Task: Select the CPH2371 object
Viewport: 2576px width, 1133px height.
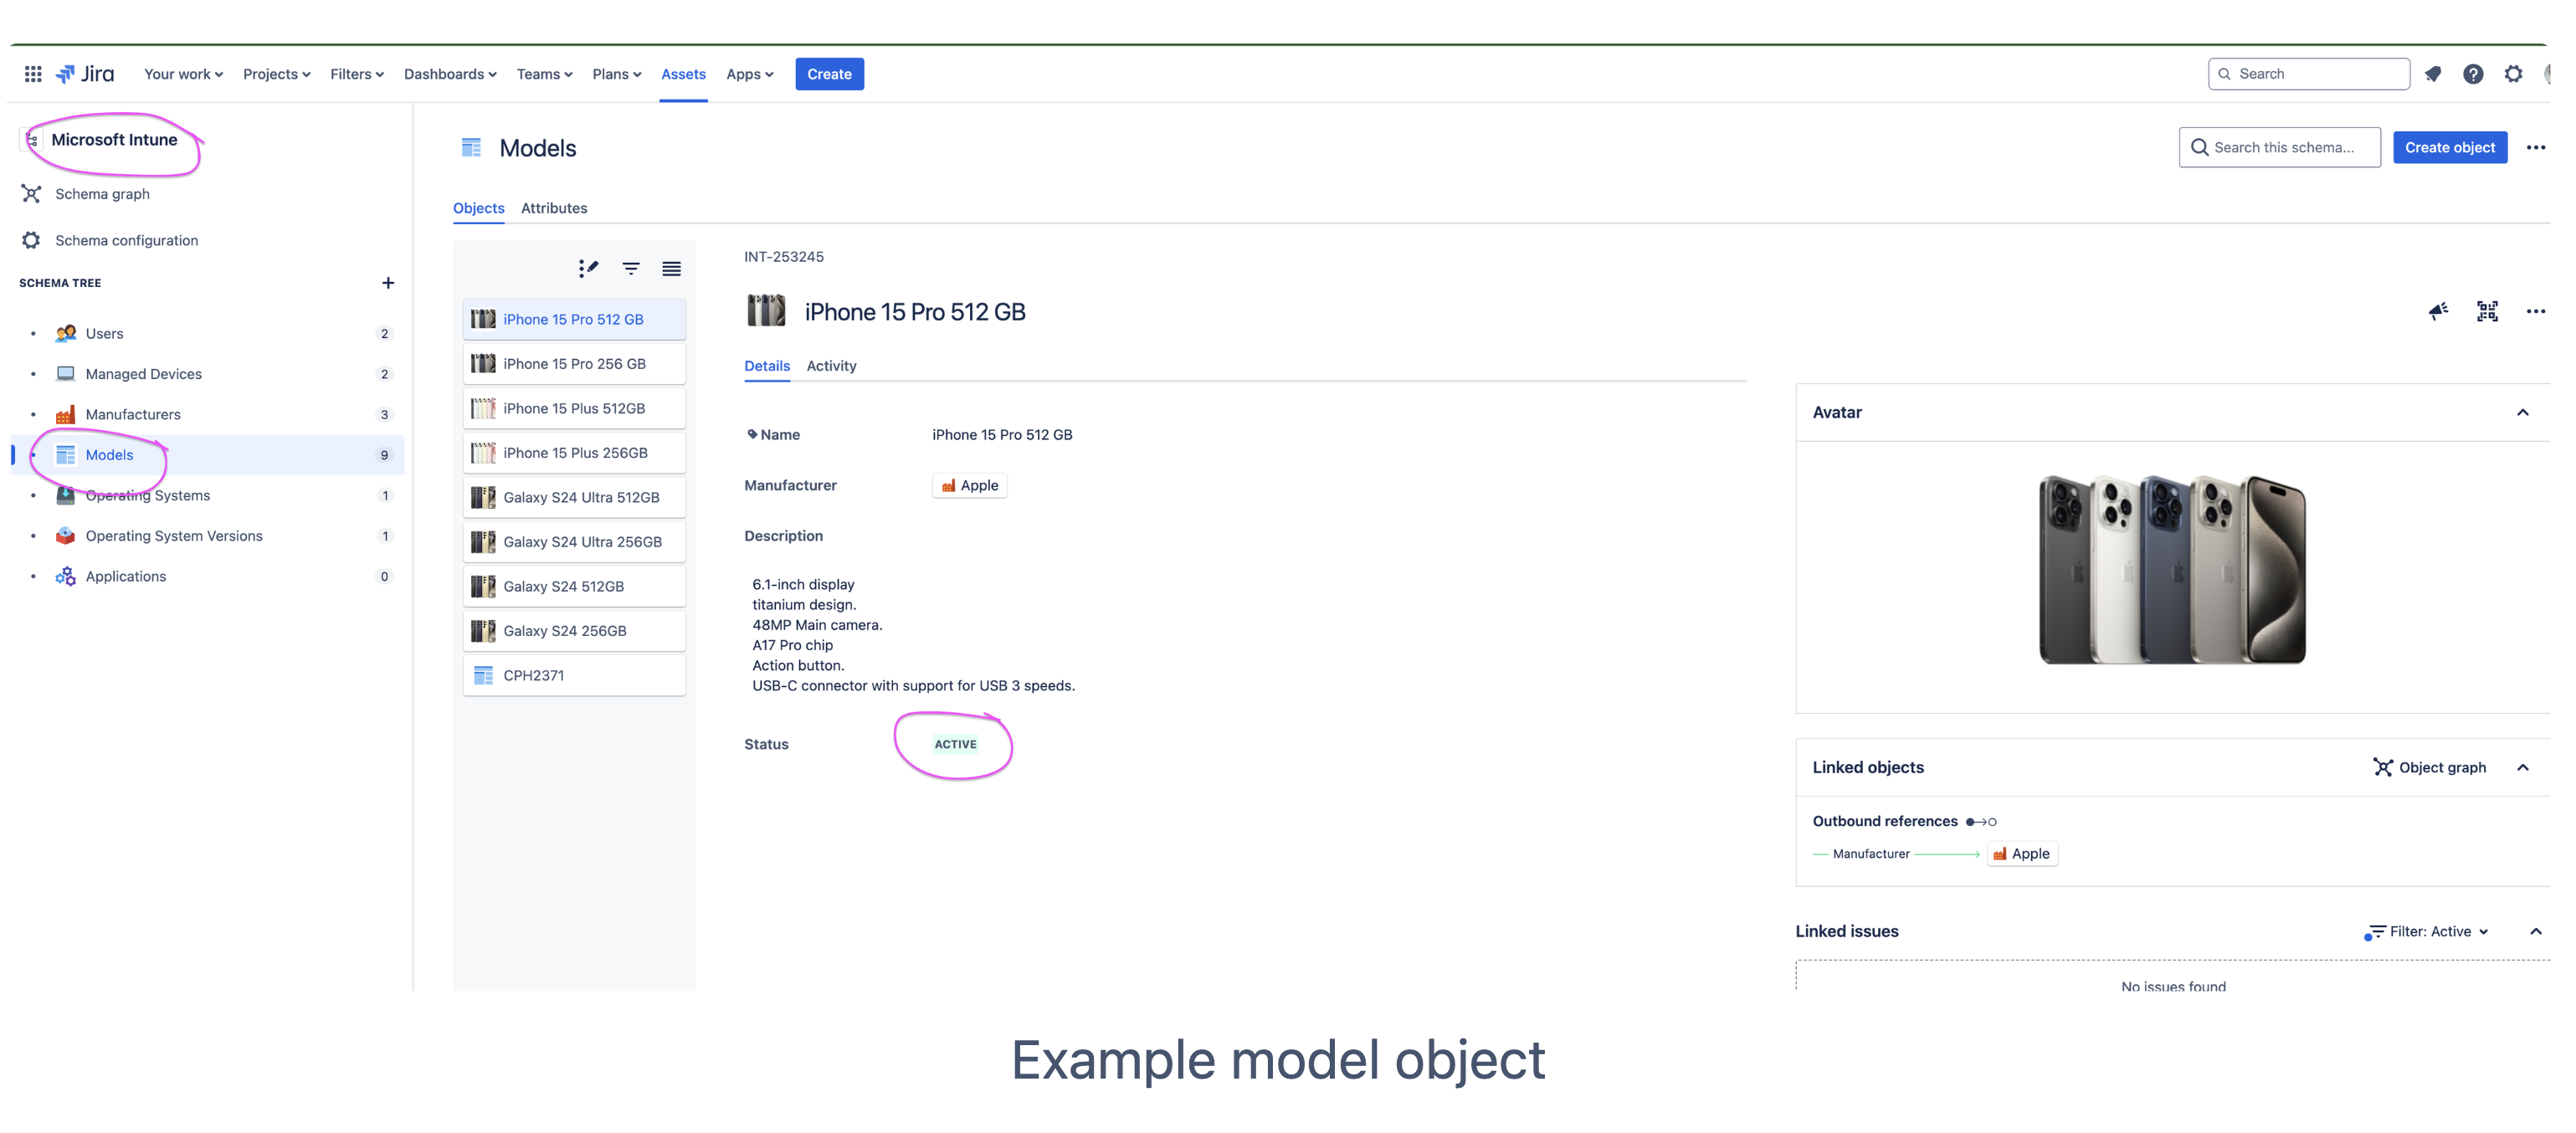Action: (x=574, y=675)
